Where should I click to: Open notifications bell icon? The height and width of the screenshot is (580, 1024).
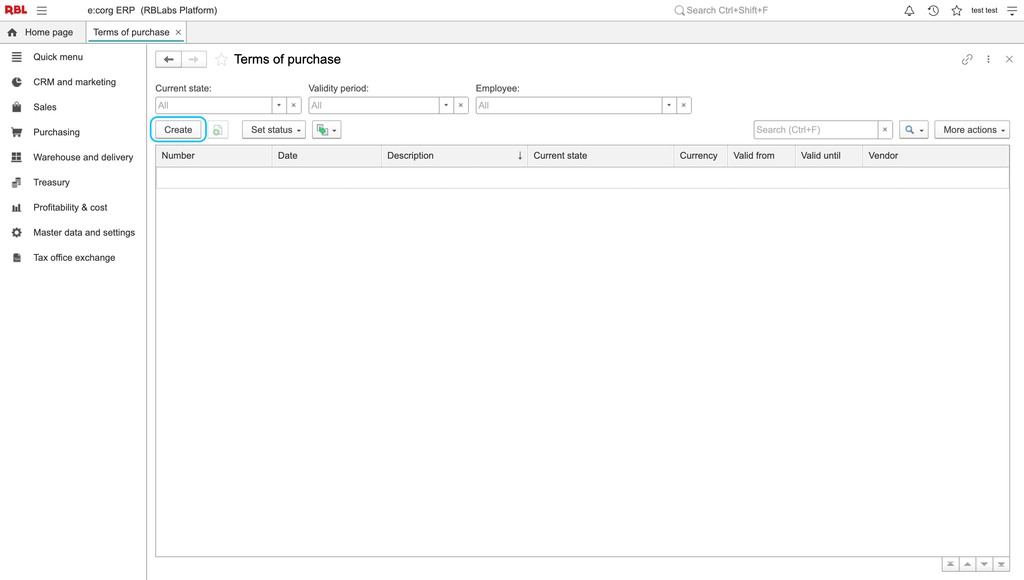[909, 10]
